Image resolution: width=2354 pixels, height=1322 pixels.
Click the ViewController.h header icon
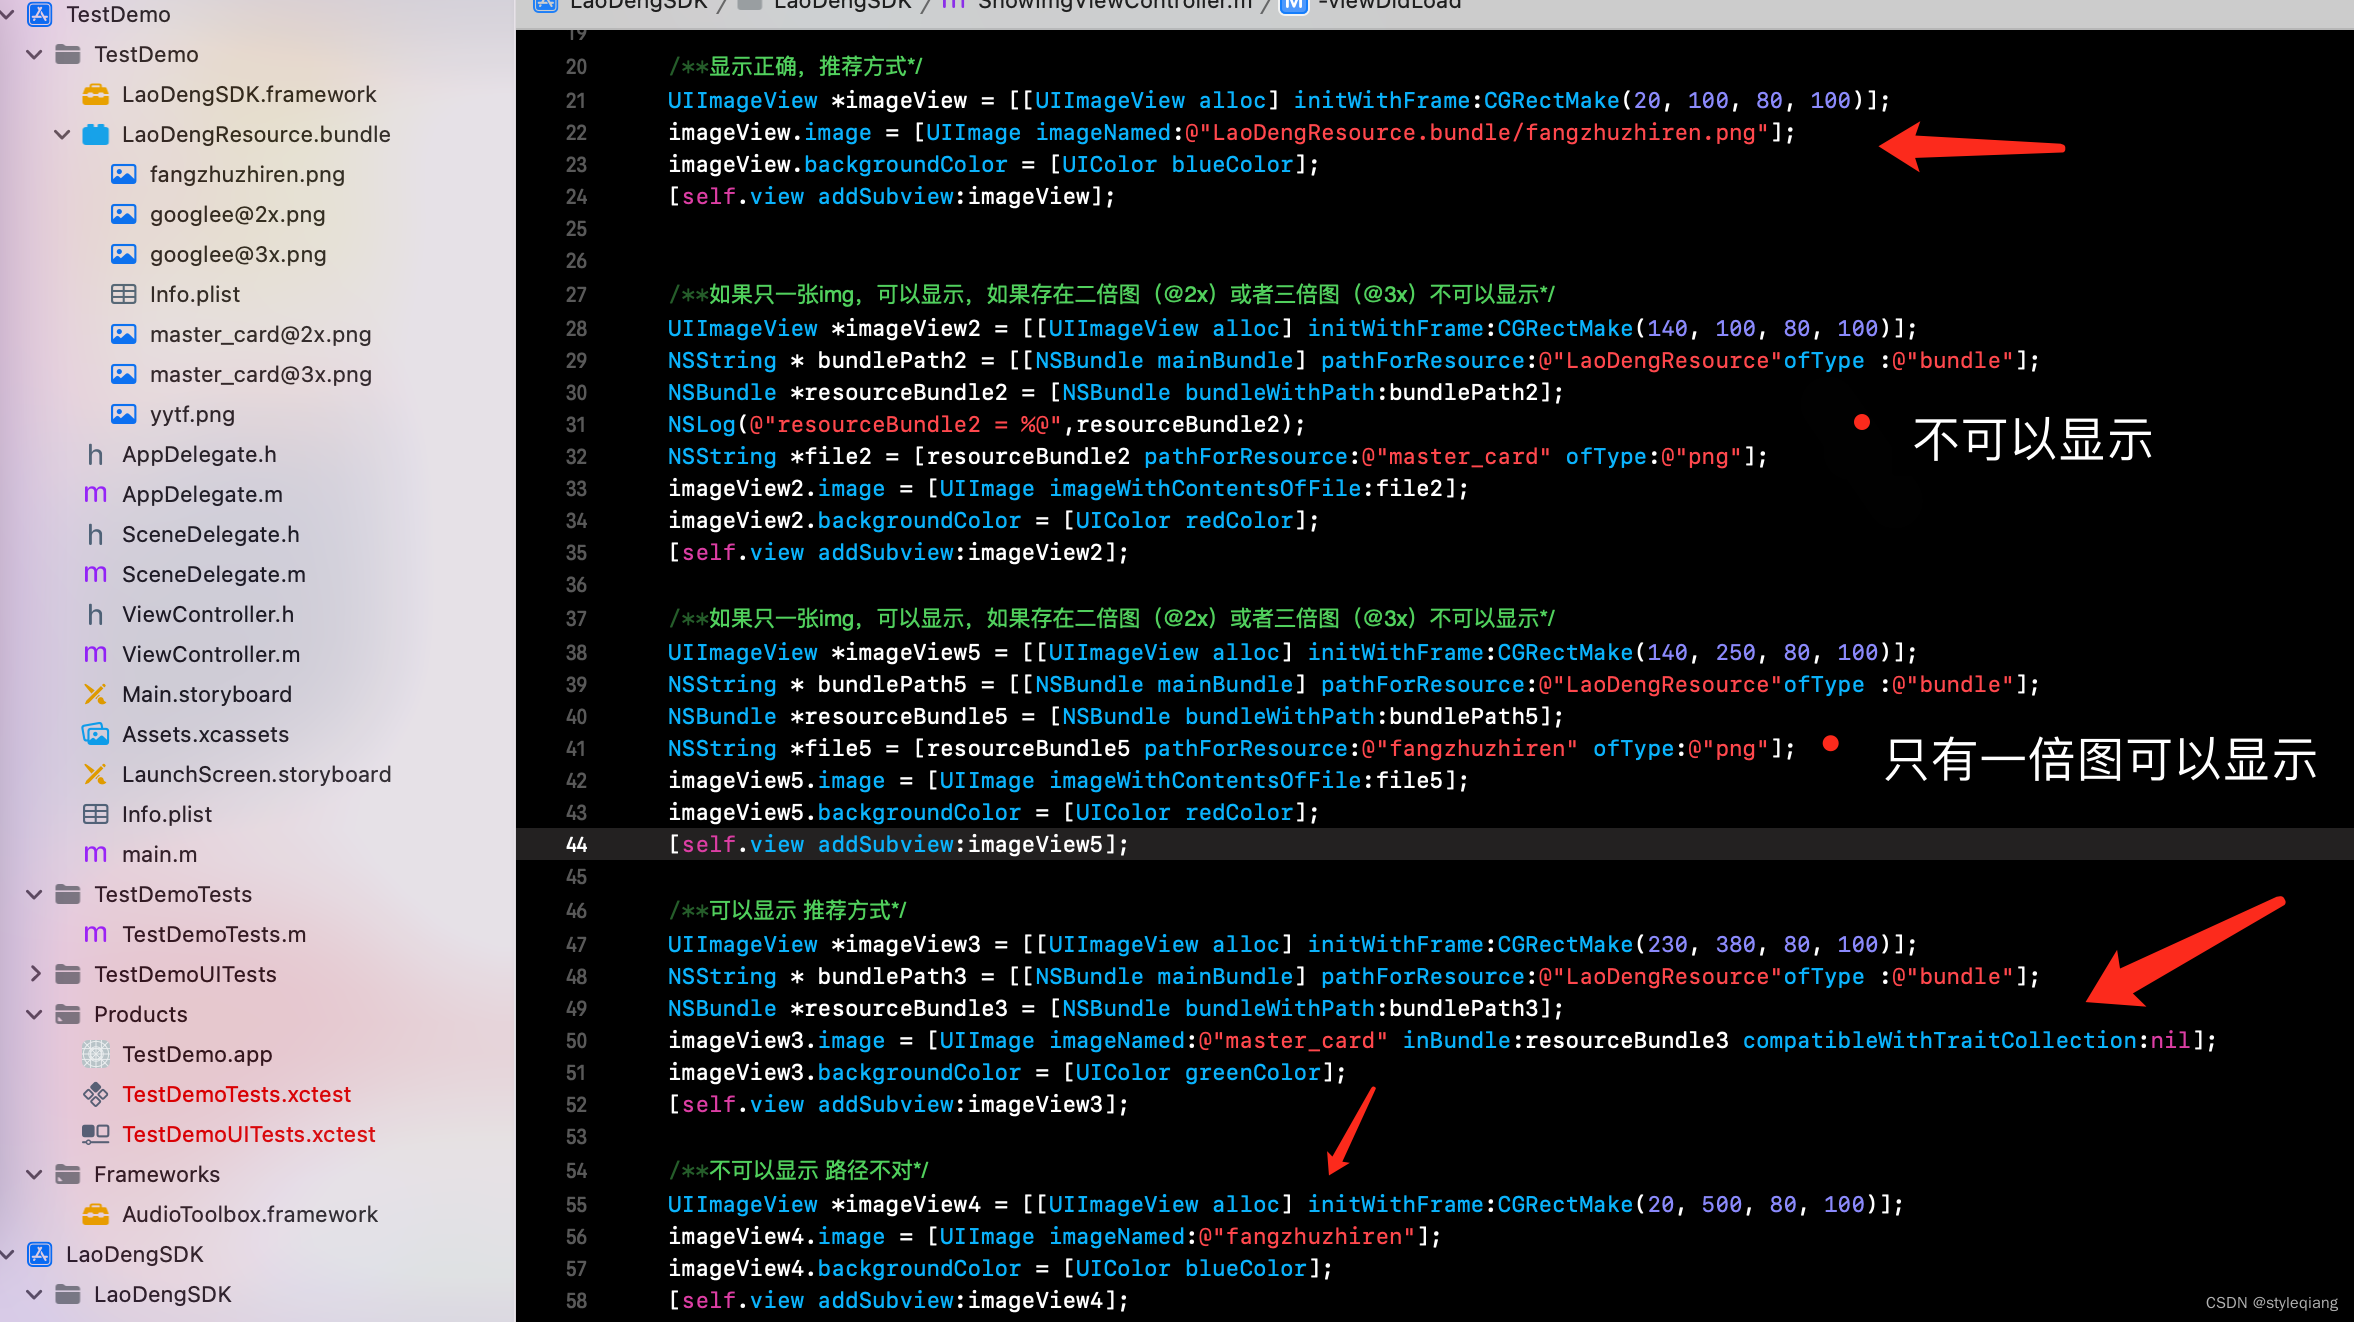point(95,615)
